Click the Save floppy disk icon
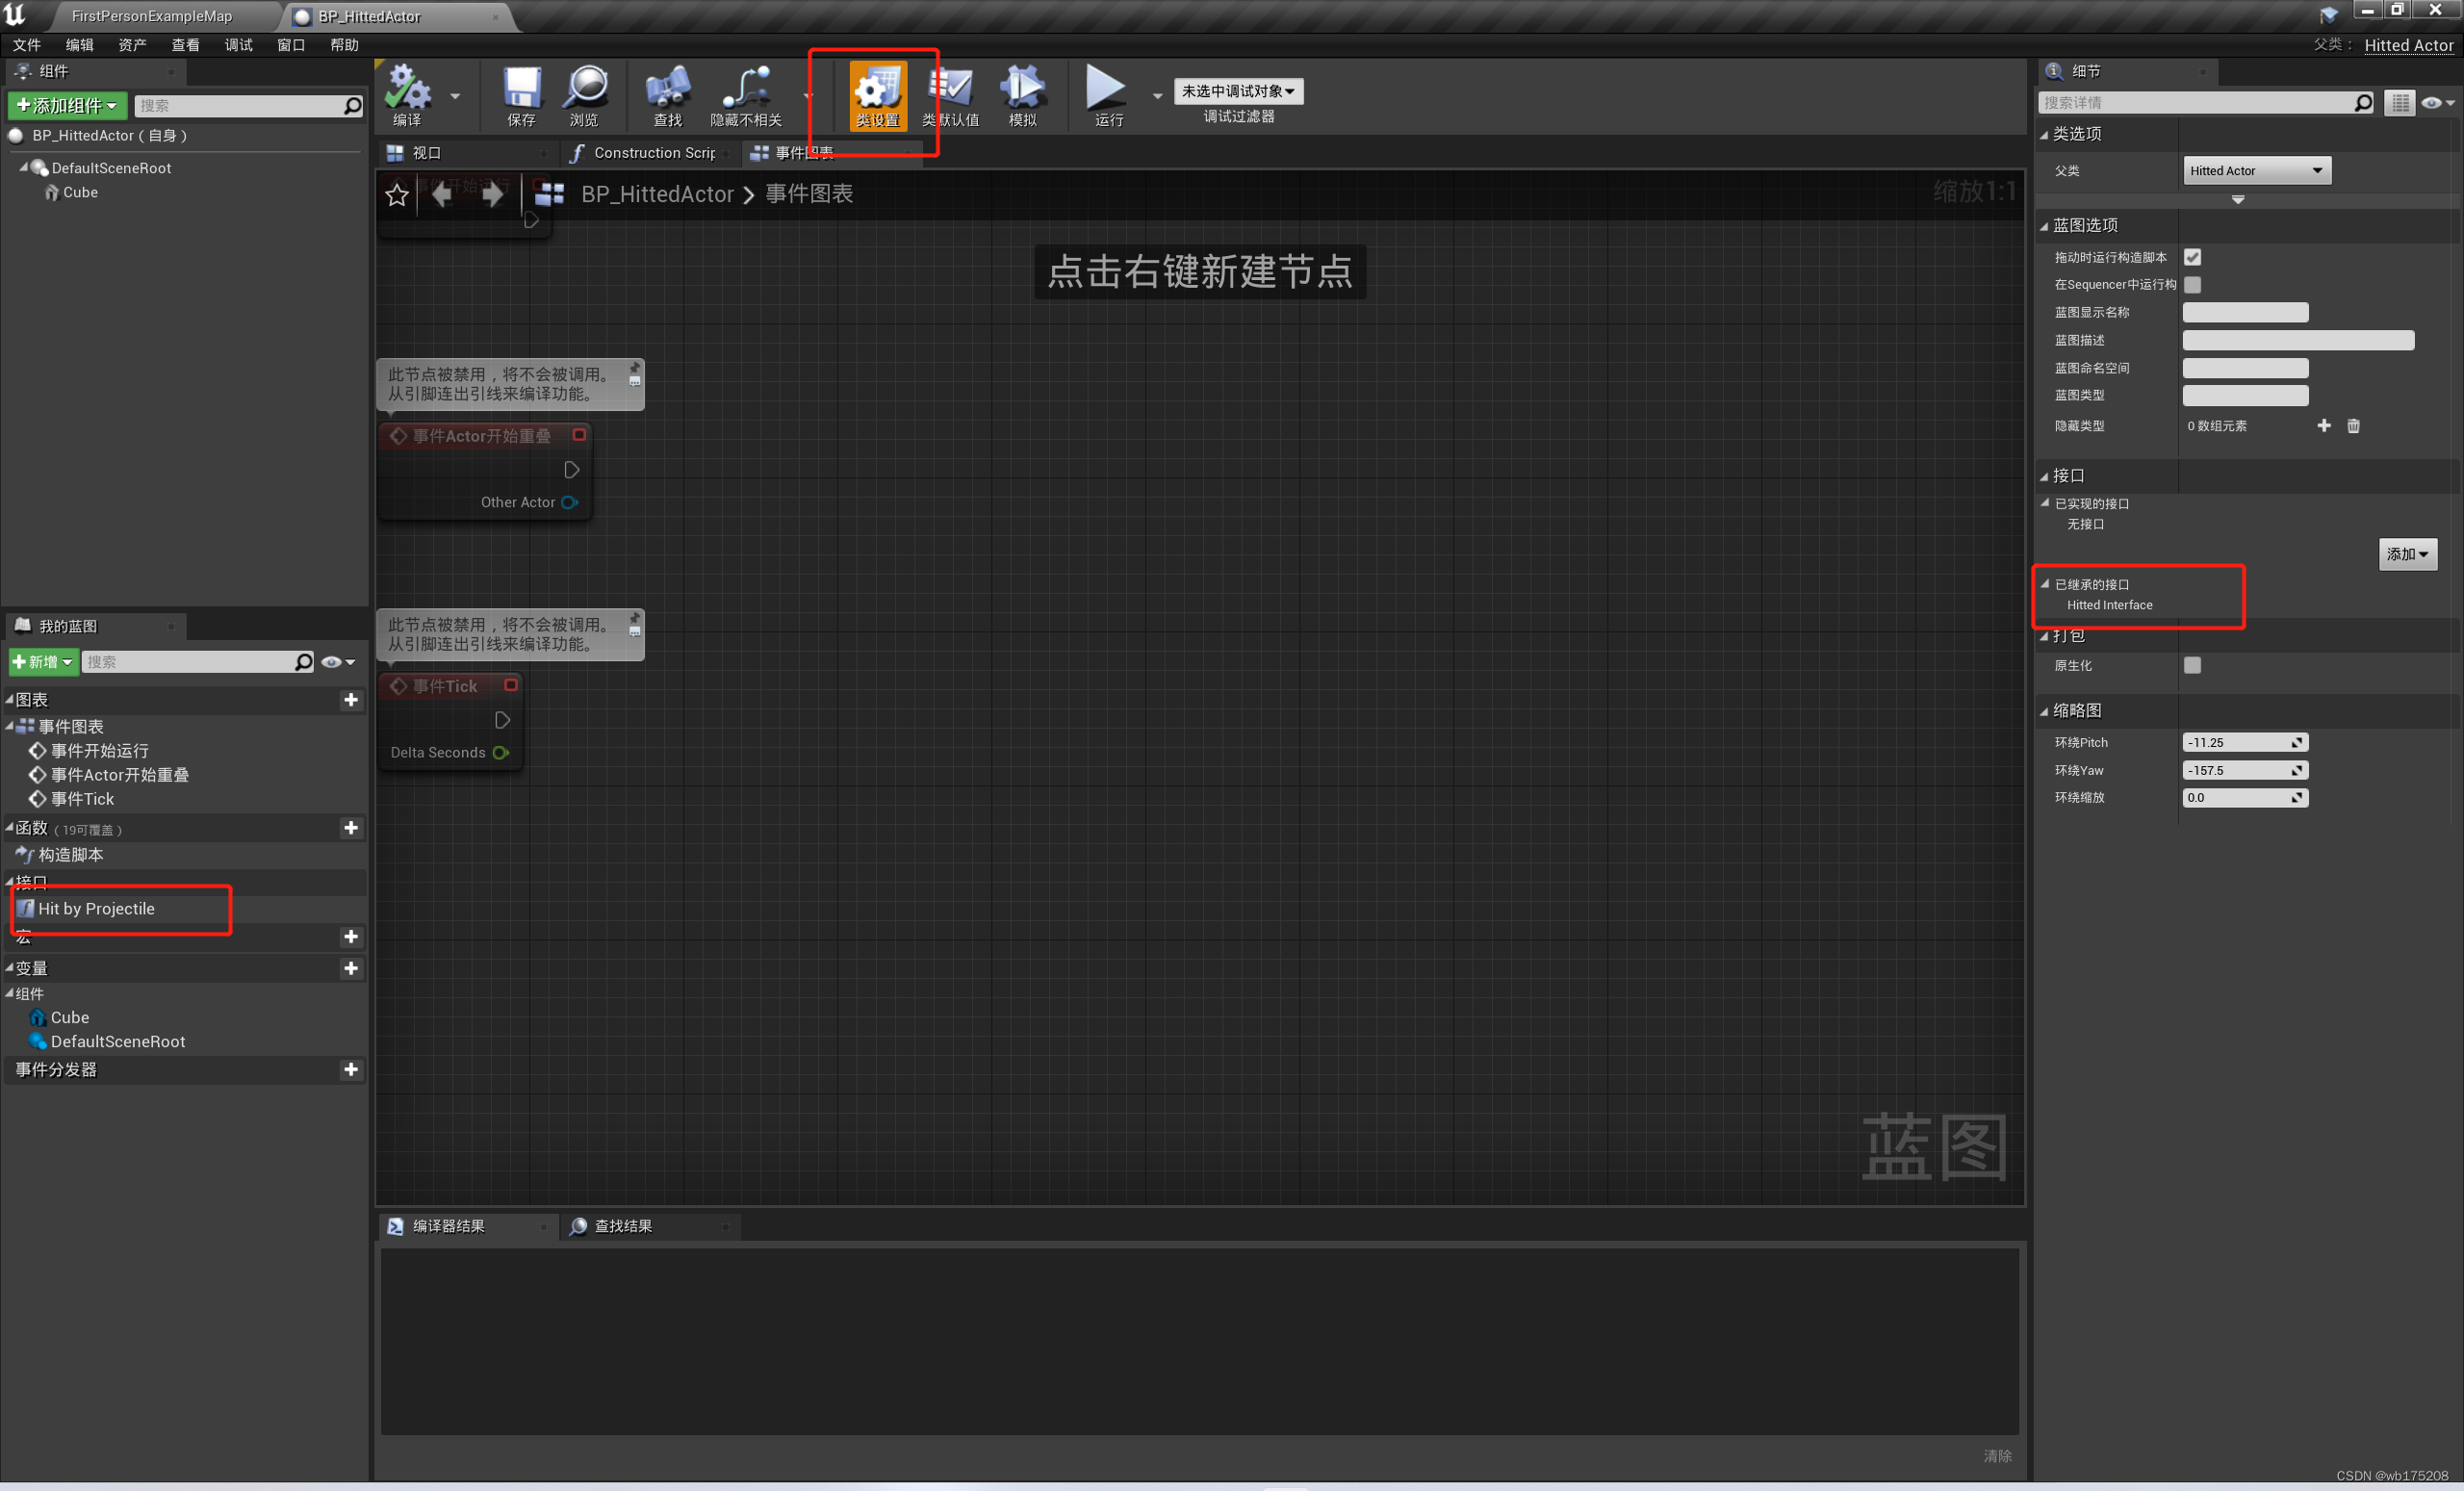The width and height of the screenshot is (2464, 1491). click(521, 88)
